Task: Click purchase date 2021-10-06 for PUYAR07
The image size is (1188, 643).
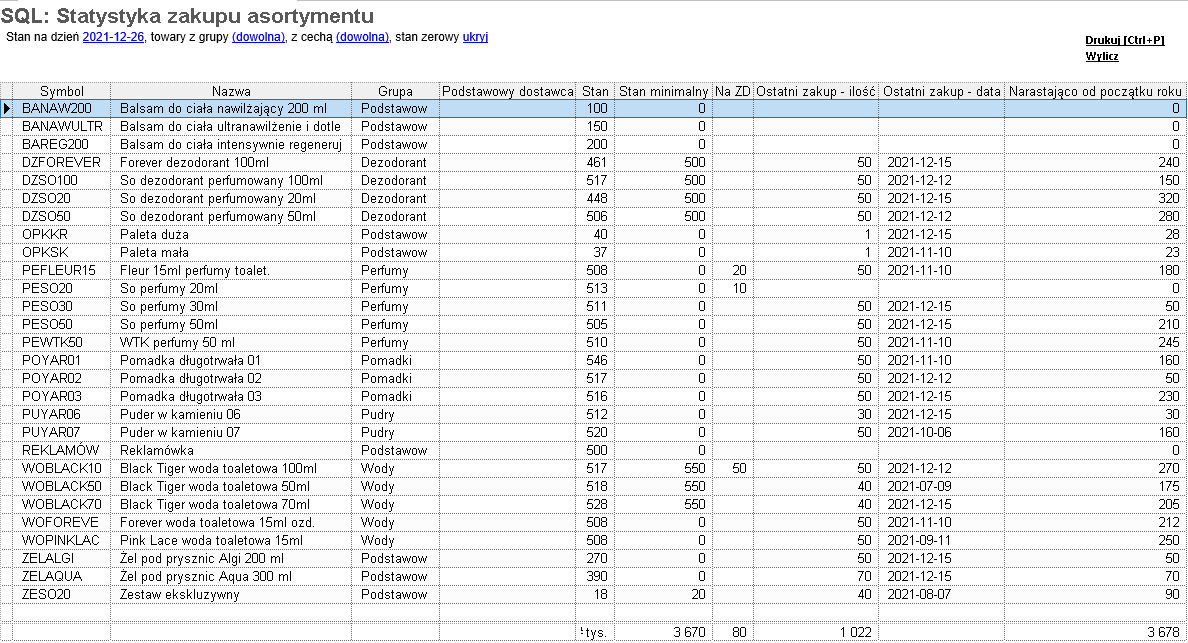Action: coord(942,432)
